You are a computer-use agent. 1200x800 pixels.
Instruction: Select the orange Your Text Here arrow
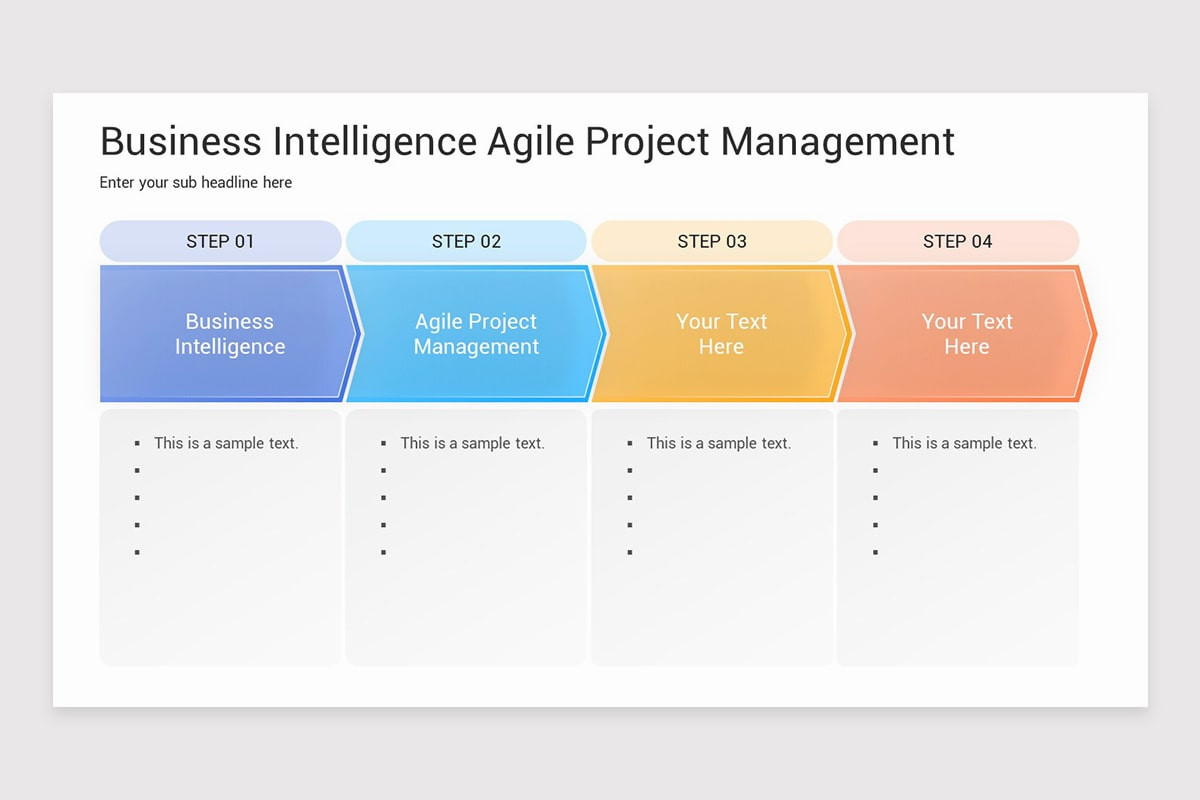tap(967, 334)
